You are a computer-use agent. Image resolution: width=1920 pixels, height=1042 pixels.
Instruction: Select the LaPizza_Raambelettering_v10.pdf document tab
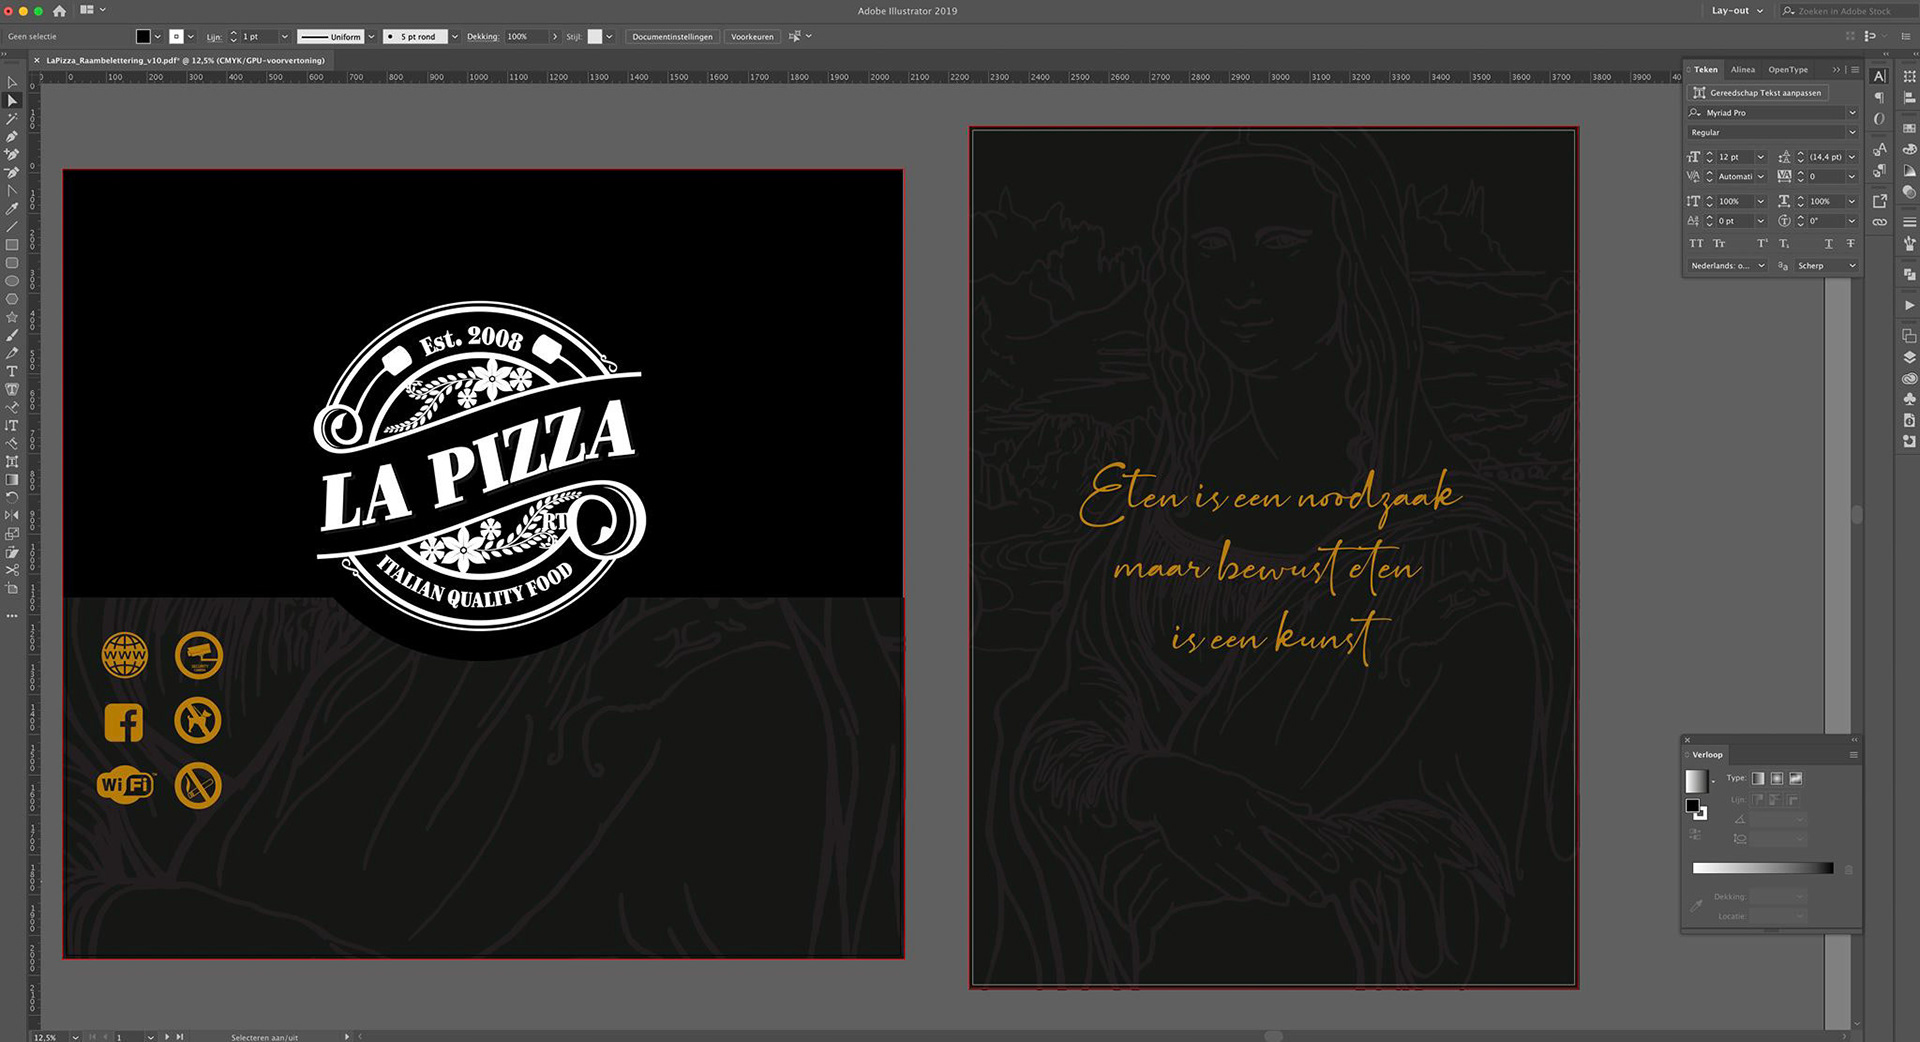coord(185,61)
